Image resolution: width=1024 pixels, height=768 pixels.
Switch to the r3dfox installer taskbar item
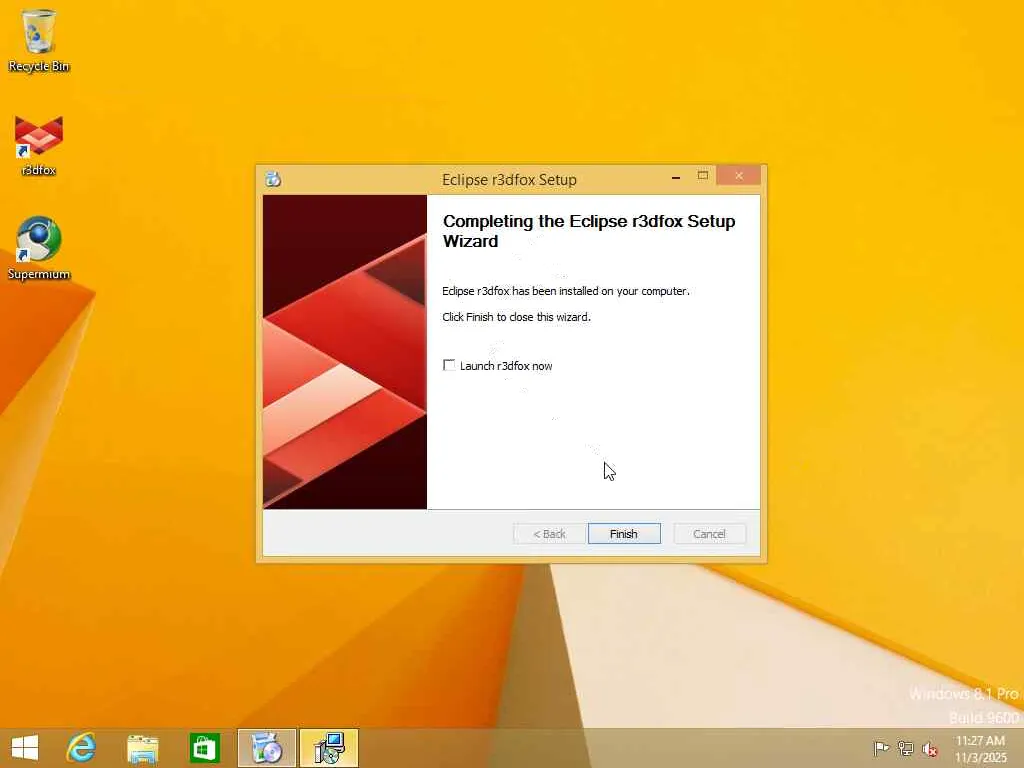point(266,748)
